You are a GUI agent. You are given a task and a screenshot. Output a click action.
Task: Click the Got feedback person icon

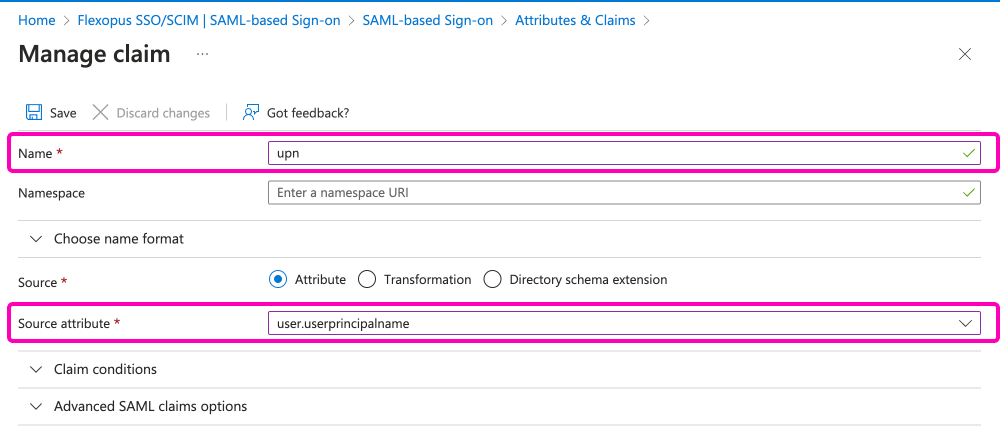click(x=251, y=113)
